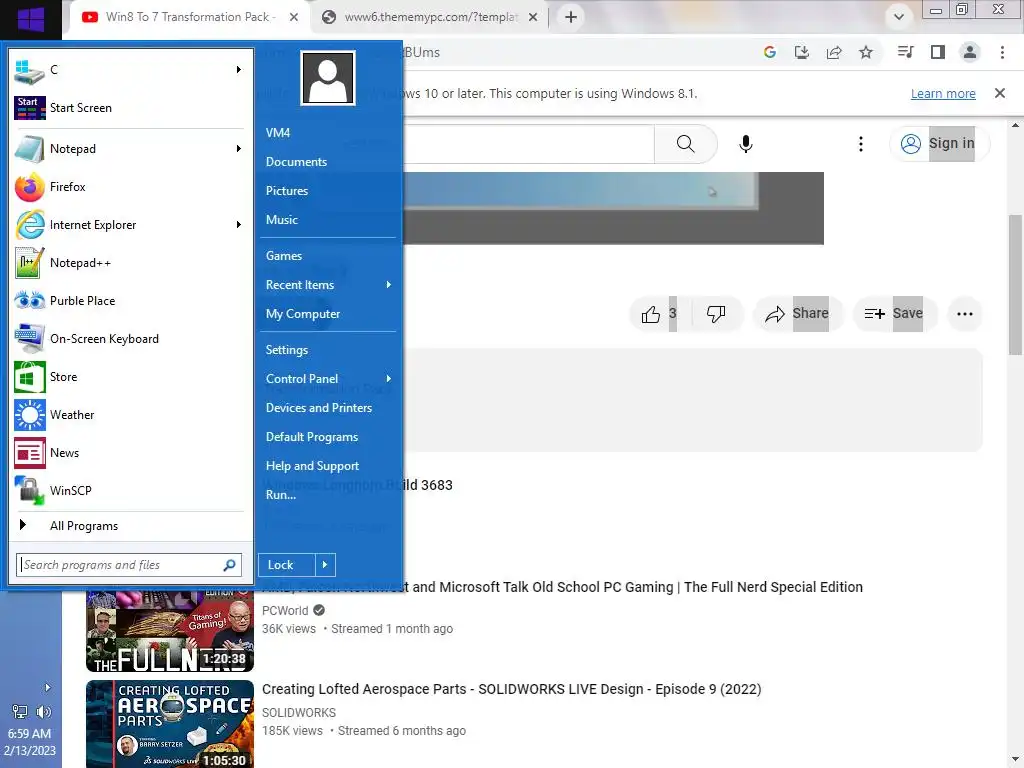Screen dimensions: 1024x768
Task: Click the Share button under video
Action: (x=797, y=314)
